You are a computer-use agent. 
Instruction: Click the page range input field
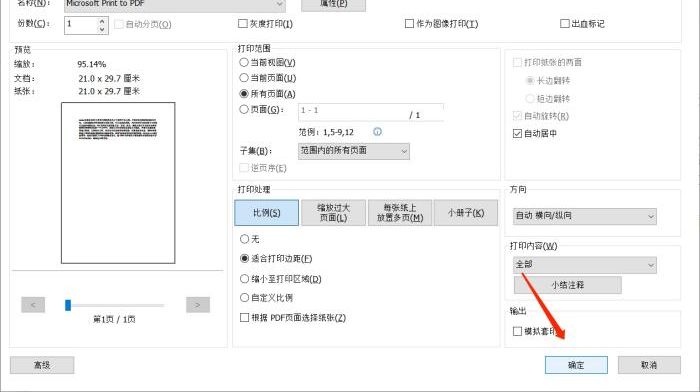[371, 112]
